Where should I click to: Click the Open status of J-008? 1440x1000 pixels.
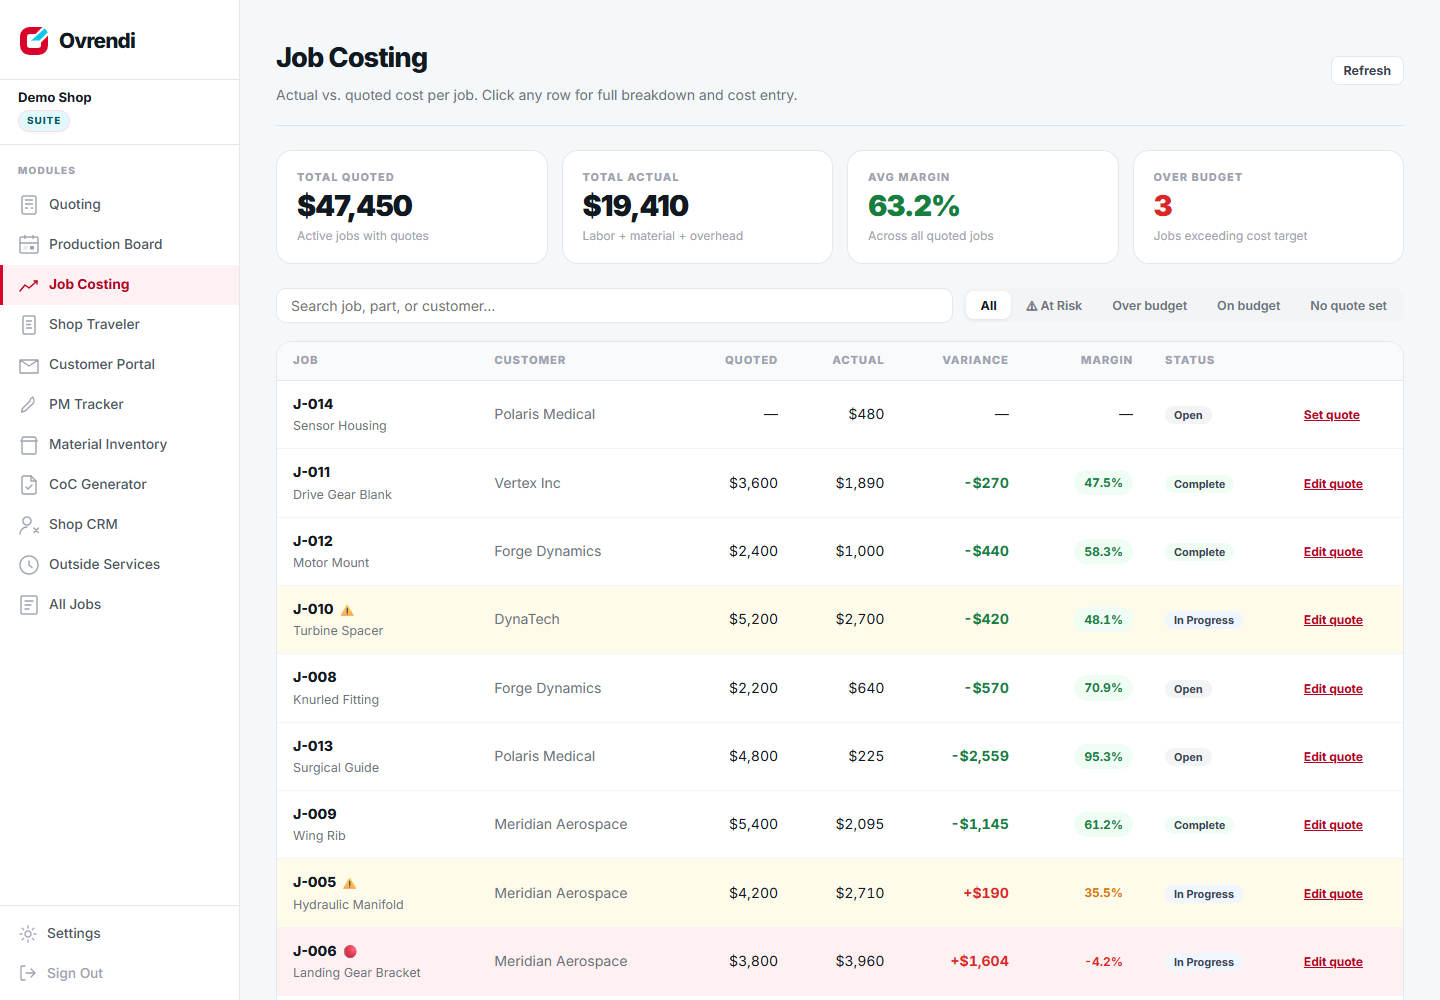(x=1188, y=689)
